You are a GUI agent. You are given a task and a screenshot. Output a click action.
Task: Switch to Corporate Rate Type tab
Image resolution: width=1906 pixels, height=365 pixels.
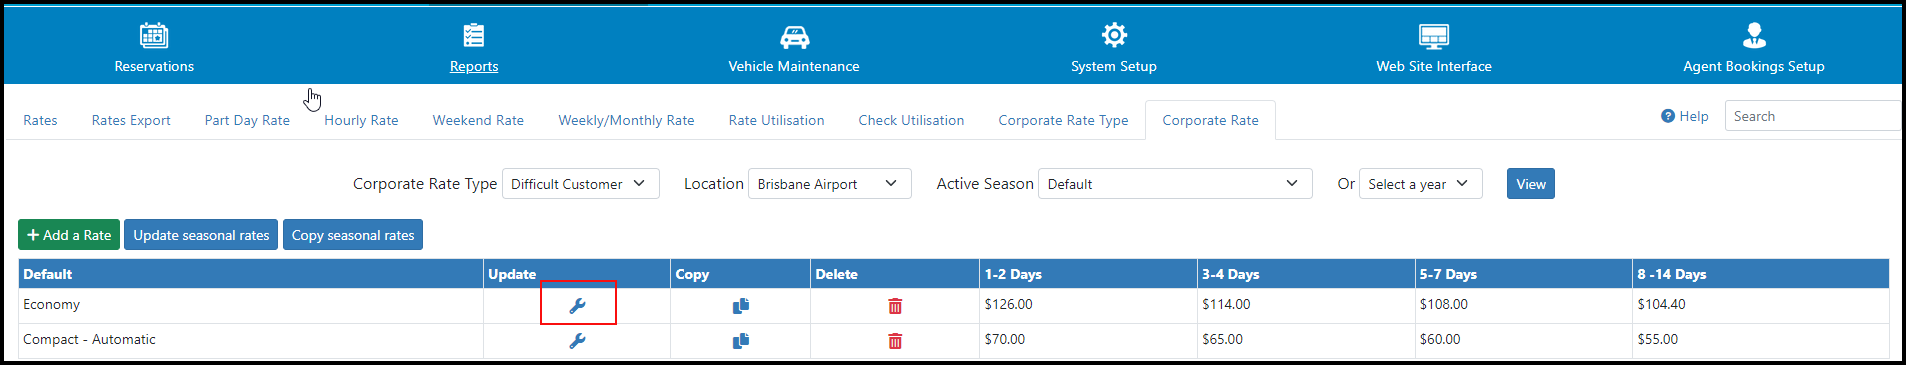click(x=1063, y=120)
